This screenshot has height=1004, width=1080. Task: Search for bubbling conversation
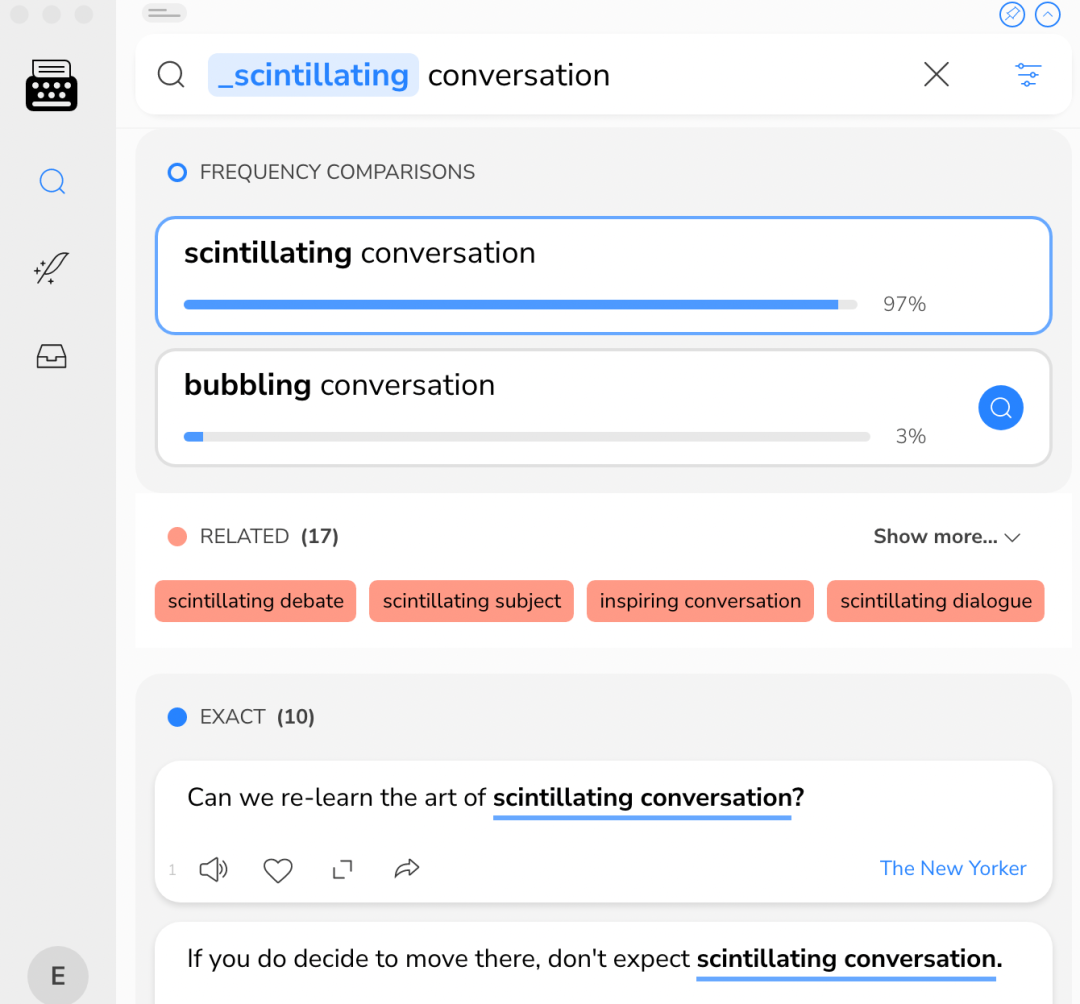pyautogui.click(x=1000, y=407)
